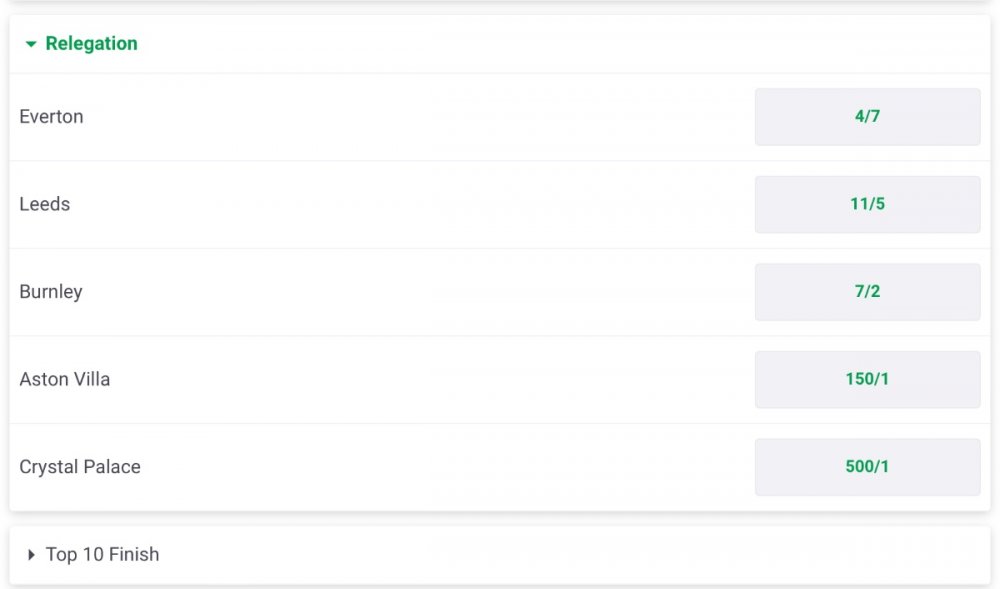Click the Aston Villa team name
The image size is (1000, 589).
pos(65,379)
